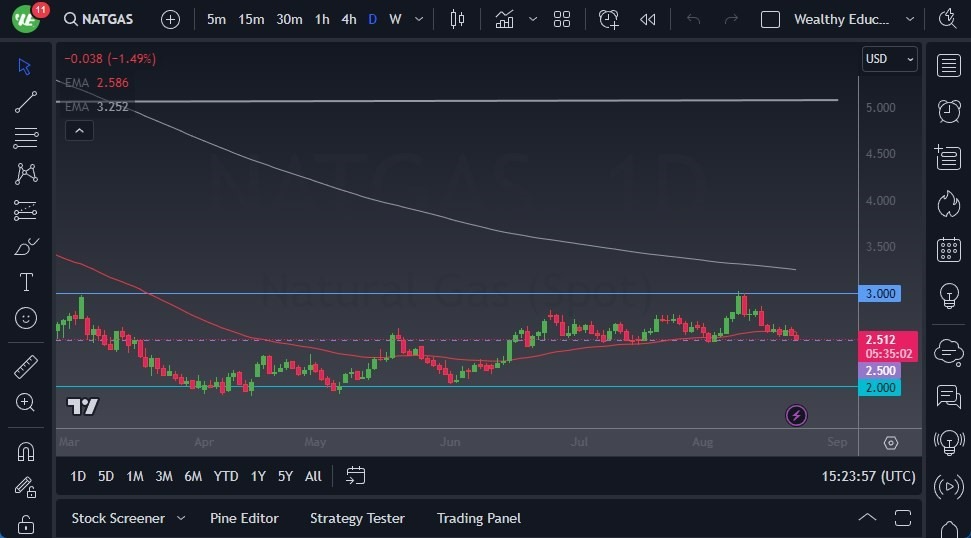Toggle the lock all drawings icon
971x538 pixels.
click(x=26, y=524)
